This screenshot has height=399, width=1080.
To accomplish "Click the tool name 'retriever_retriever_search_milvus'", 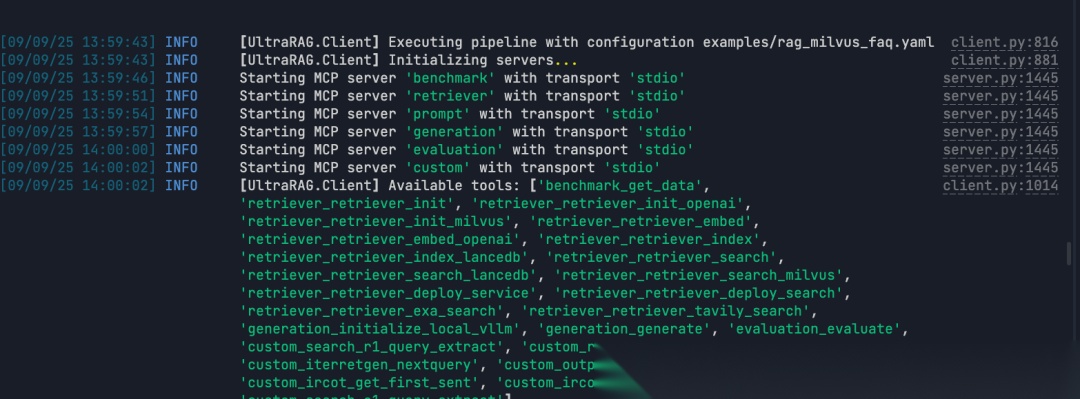I will [699, 276].
